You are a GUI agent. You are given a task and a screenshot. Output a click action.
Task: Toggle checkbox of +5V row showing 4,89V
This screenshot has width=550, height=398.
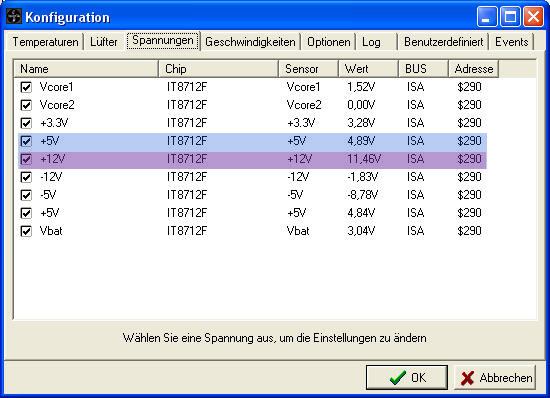point(26,141)
